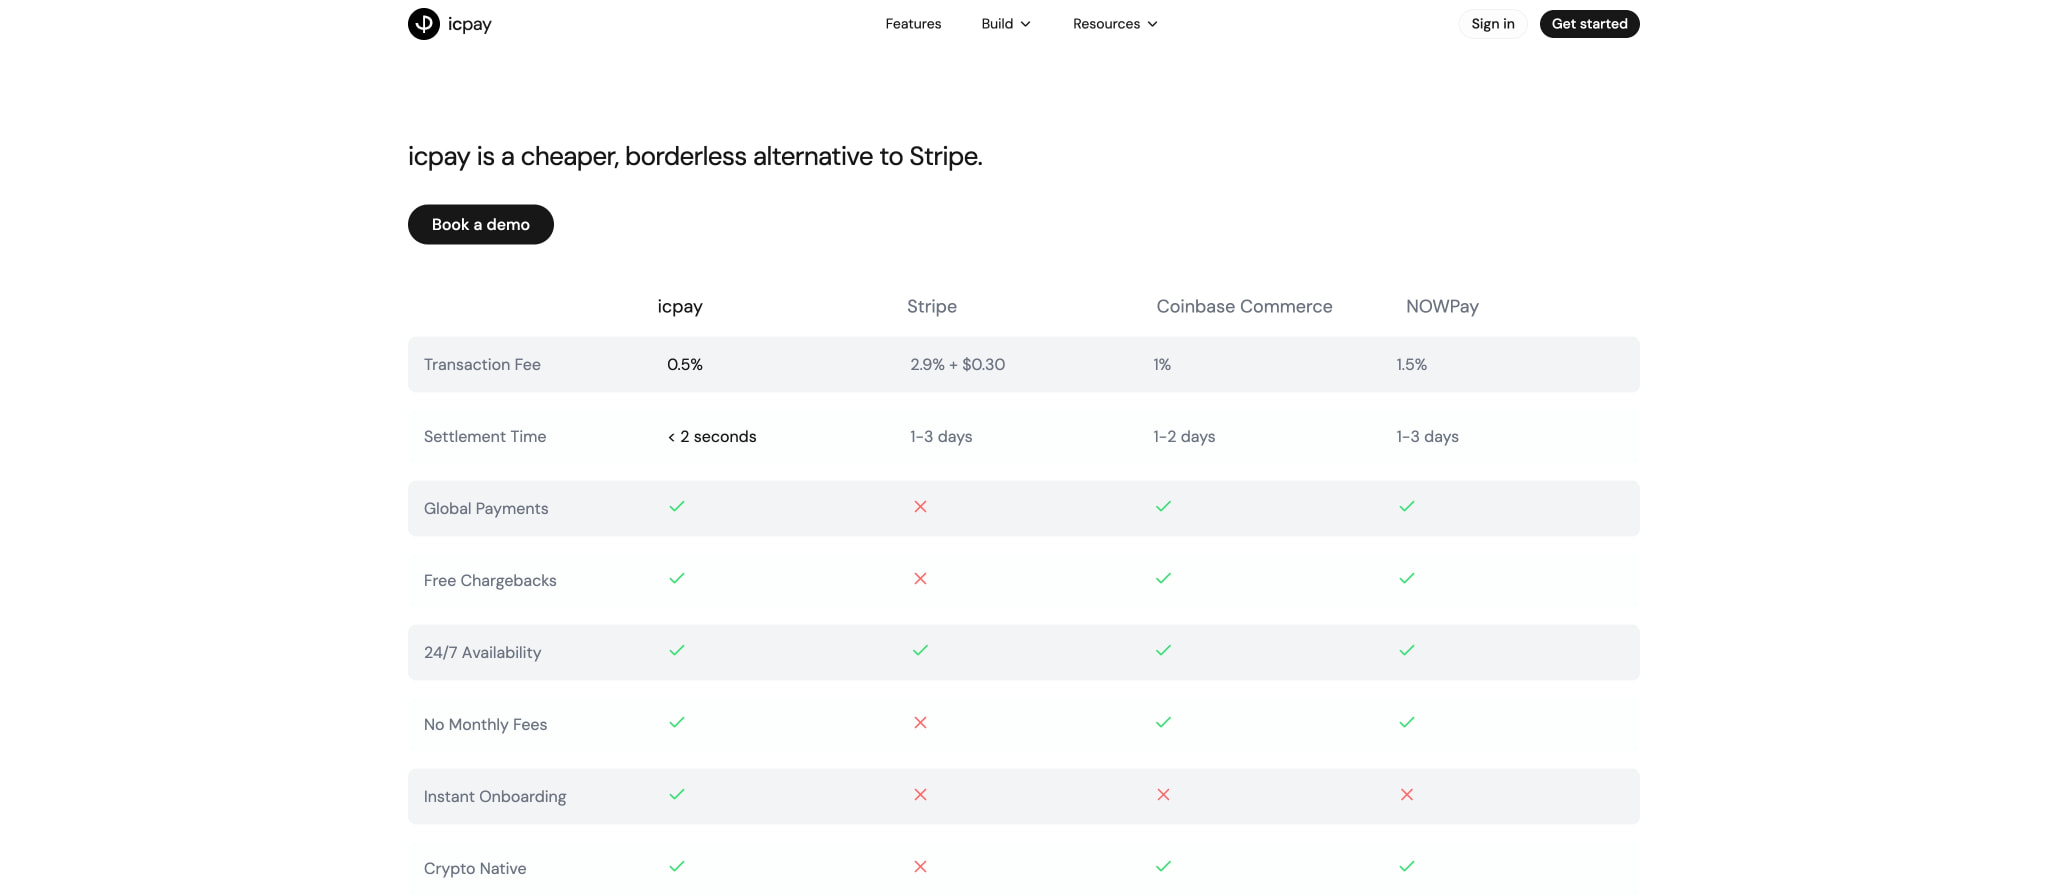This screenshot has width=2048, height=896.
Task: Click the Coinbase Commerce Global Payments checkmark
Action: (x=1163, y=507)
